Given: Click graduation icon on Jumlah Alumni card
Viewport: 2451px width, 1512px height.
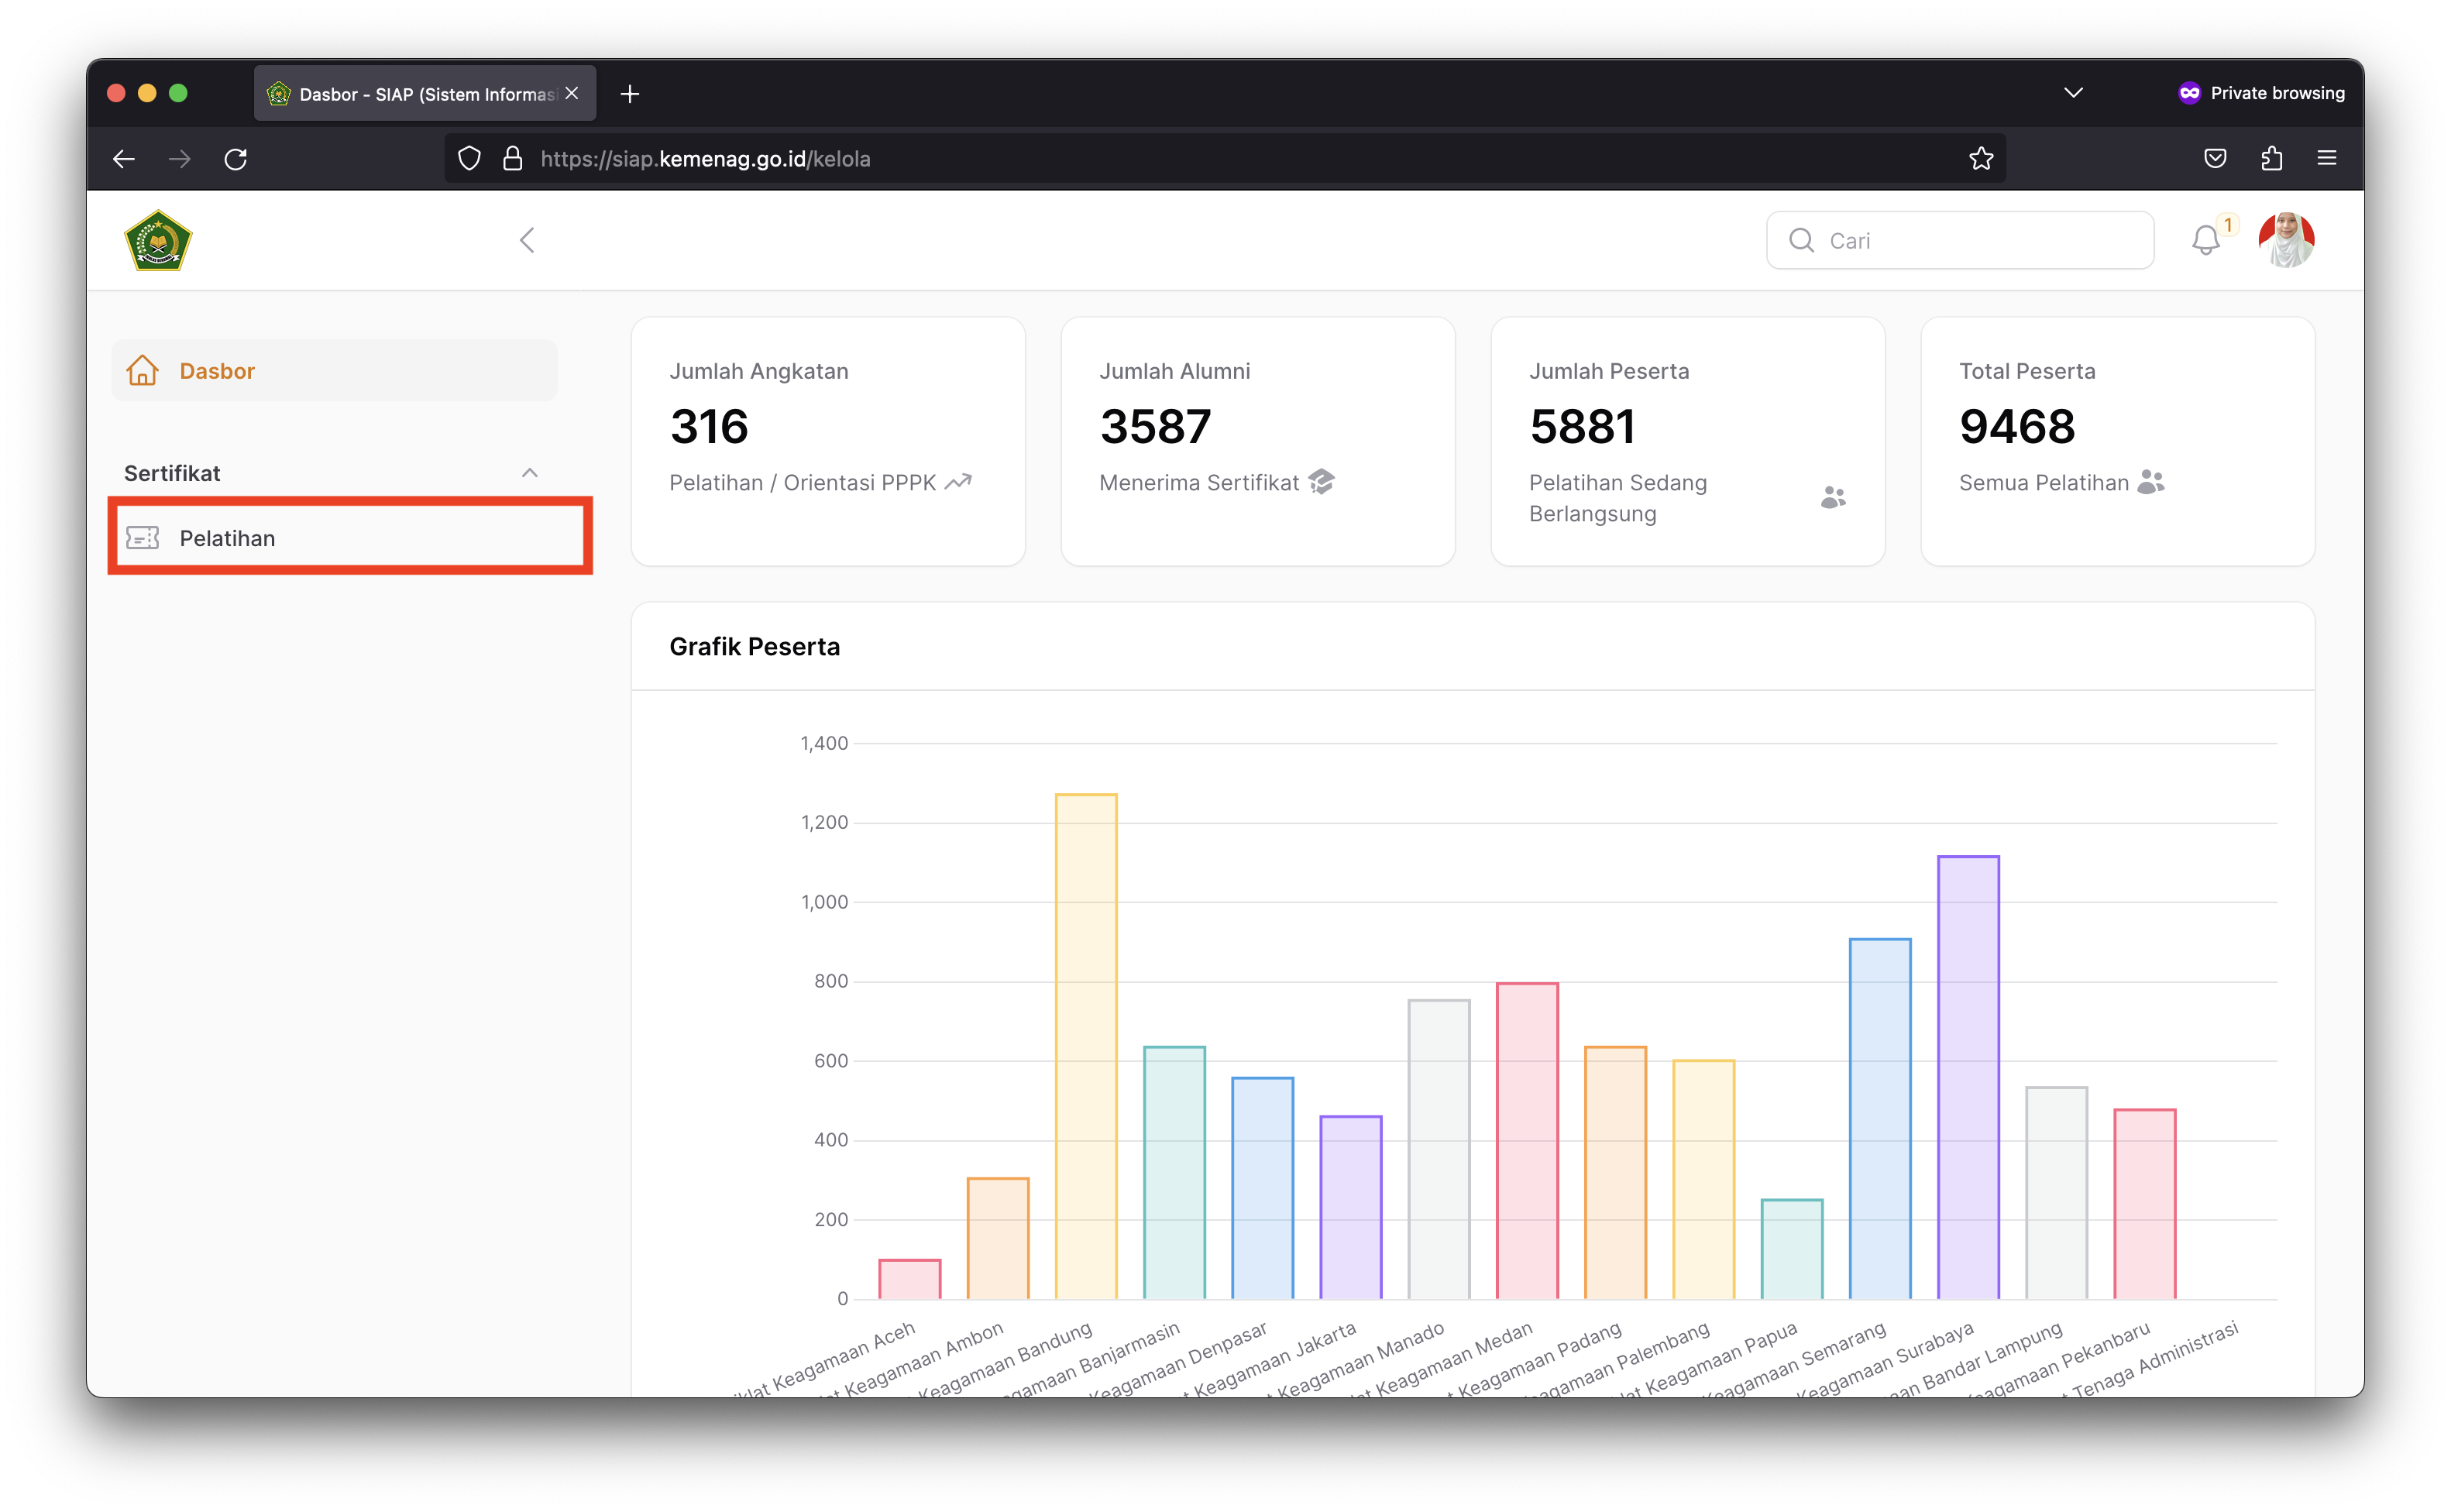Looking at the screenshot, I should coord(1321,482).
